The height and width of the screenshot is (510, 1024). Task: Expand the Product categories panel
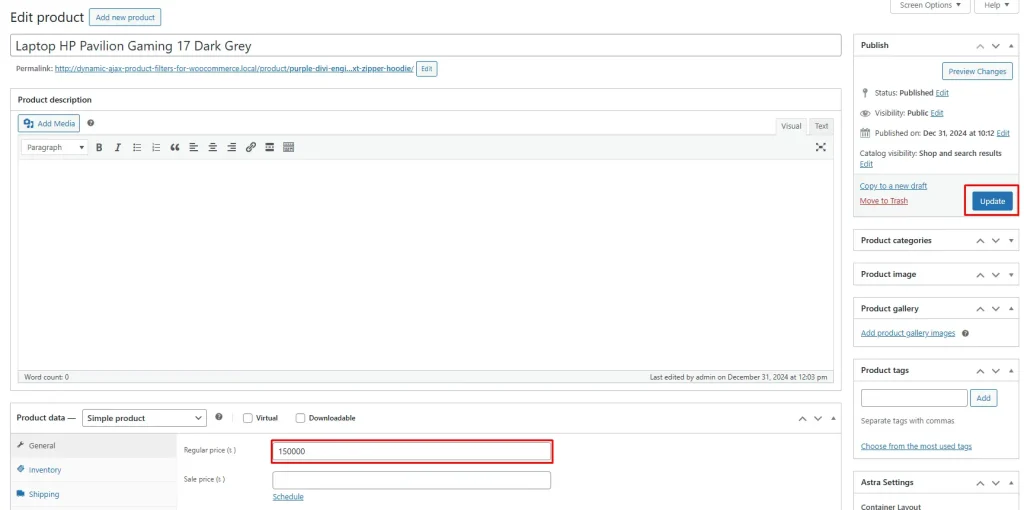pyautogui.click(x=1011, y=241)
